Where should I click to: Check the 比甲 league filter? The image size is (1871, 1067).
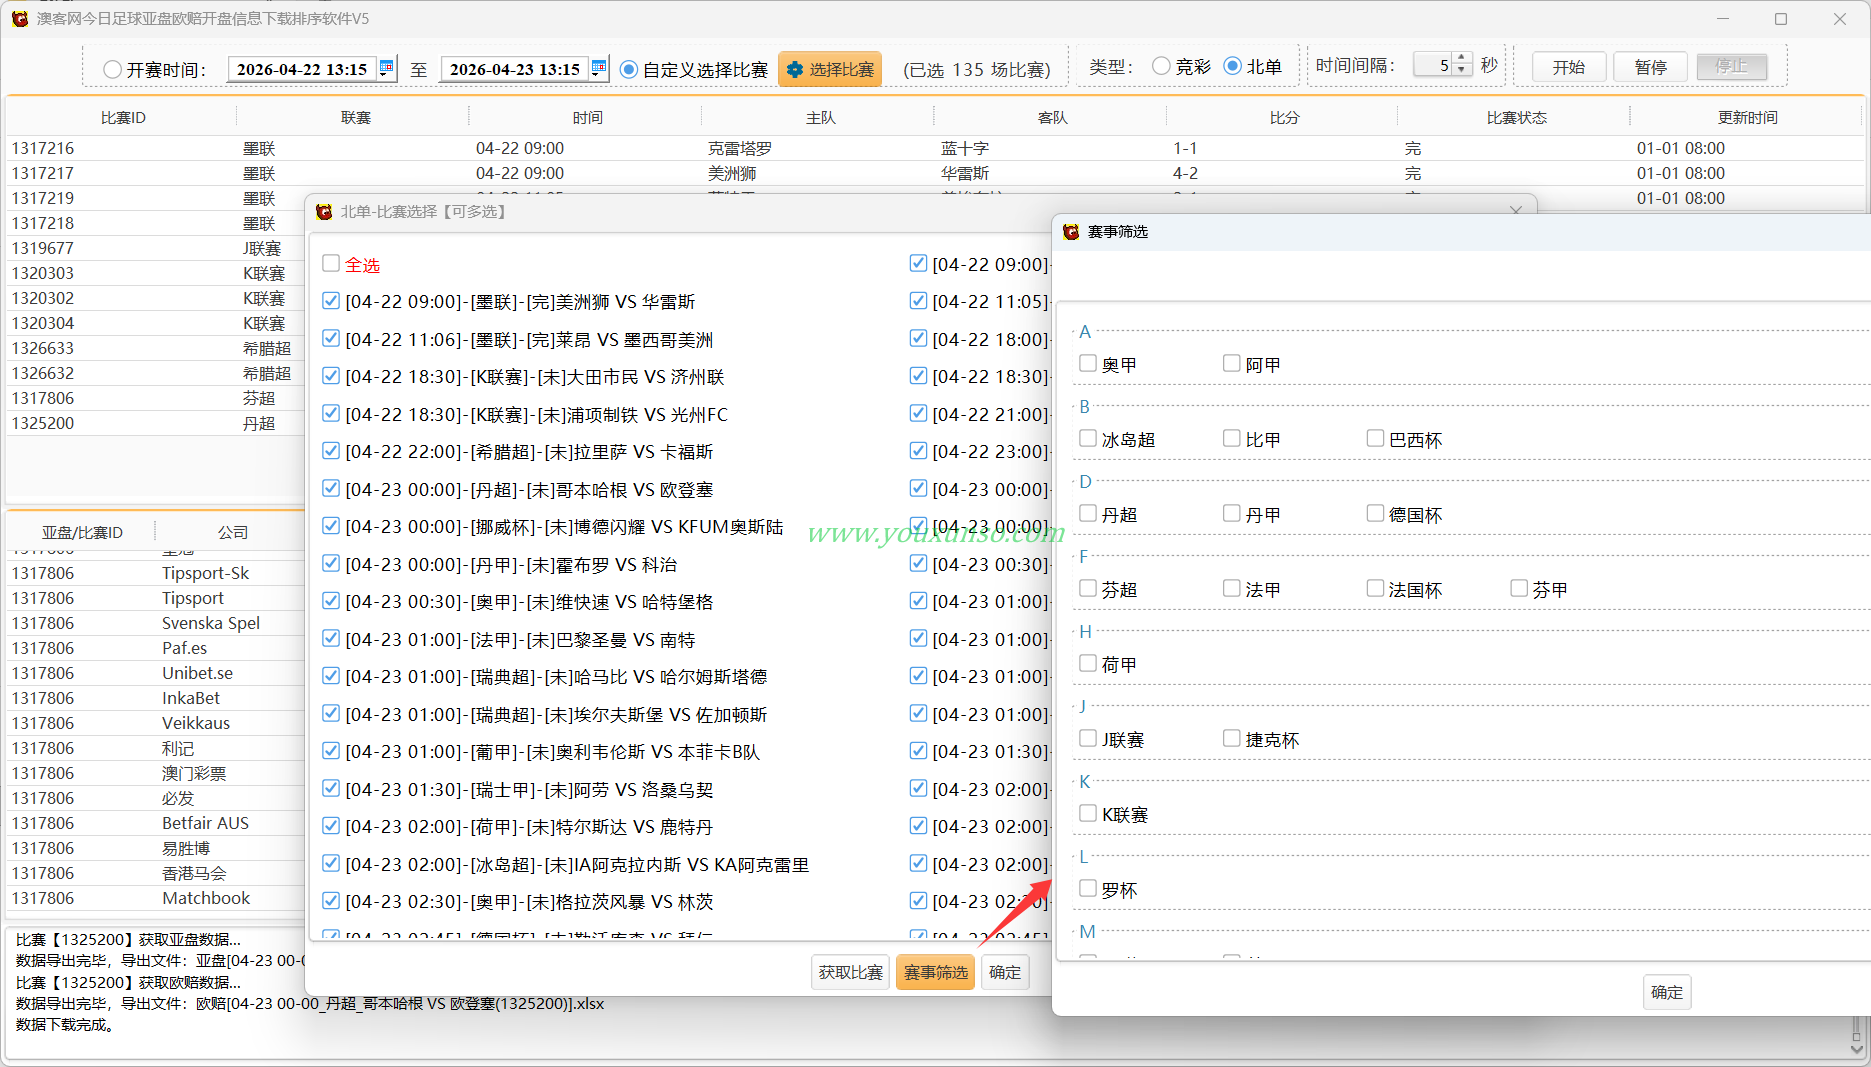point(1232,439)
